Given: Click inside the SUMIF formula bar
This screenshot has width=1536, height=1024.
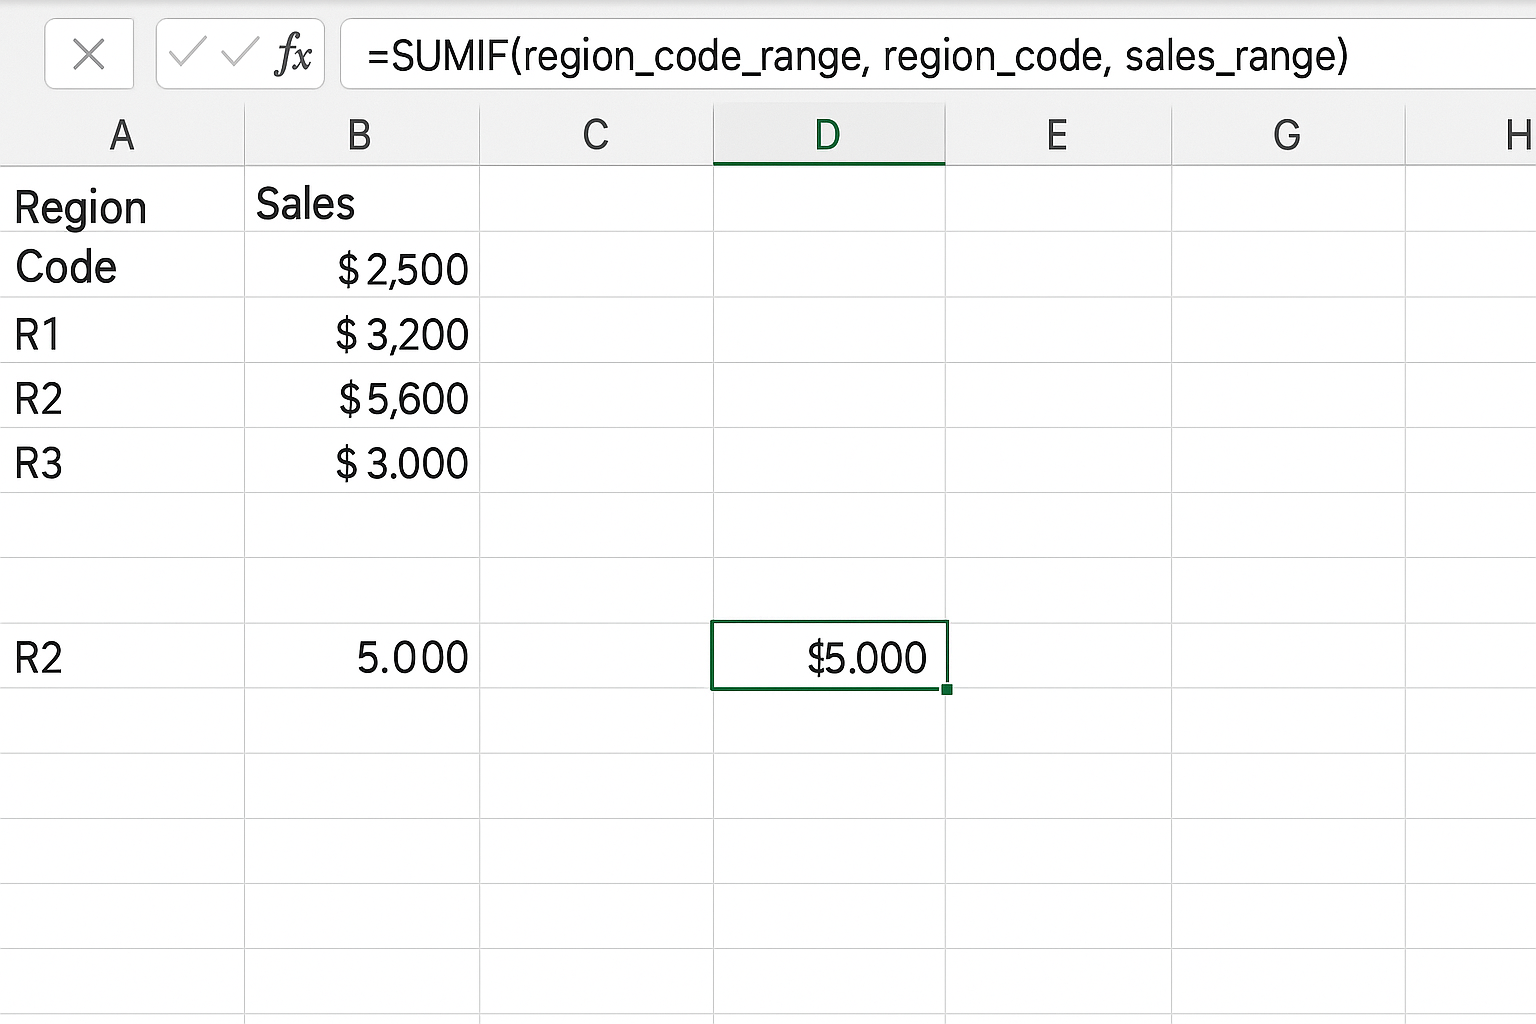Looking at the screenshot, I should [938, 54].
